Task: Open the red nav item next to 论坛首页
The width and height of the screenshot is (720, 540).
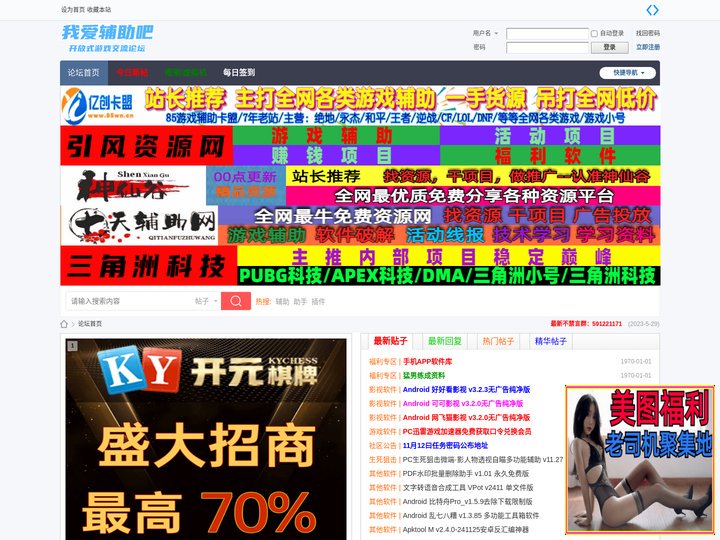Action: click(132, 73)
